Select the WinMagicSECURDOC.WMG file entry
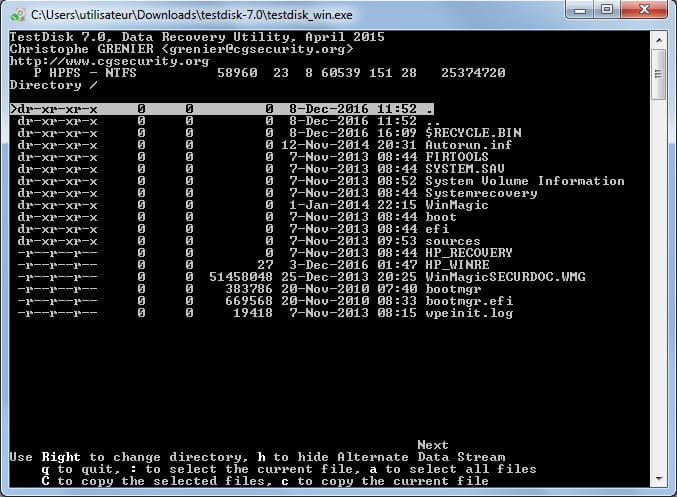Image resolution: width=677 pixels, height=497 pixels. 301,277
